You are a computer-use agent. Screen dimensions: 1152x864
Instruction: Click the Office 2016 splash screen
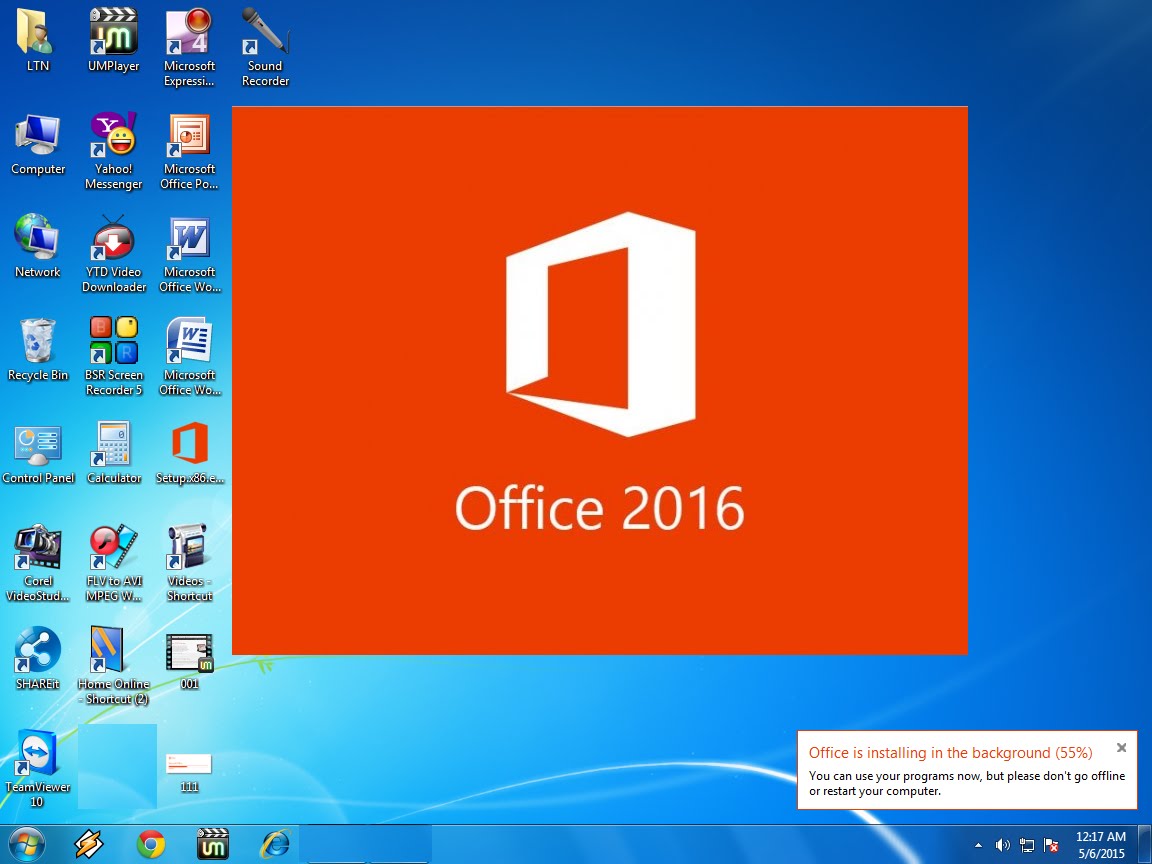point(600,380)
